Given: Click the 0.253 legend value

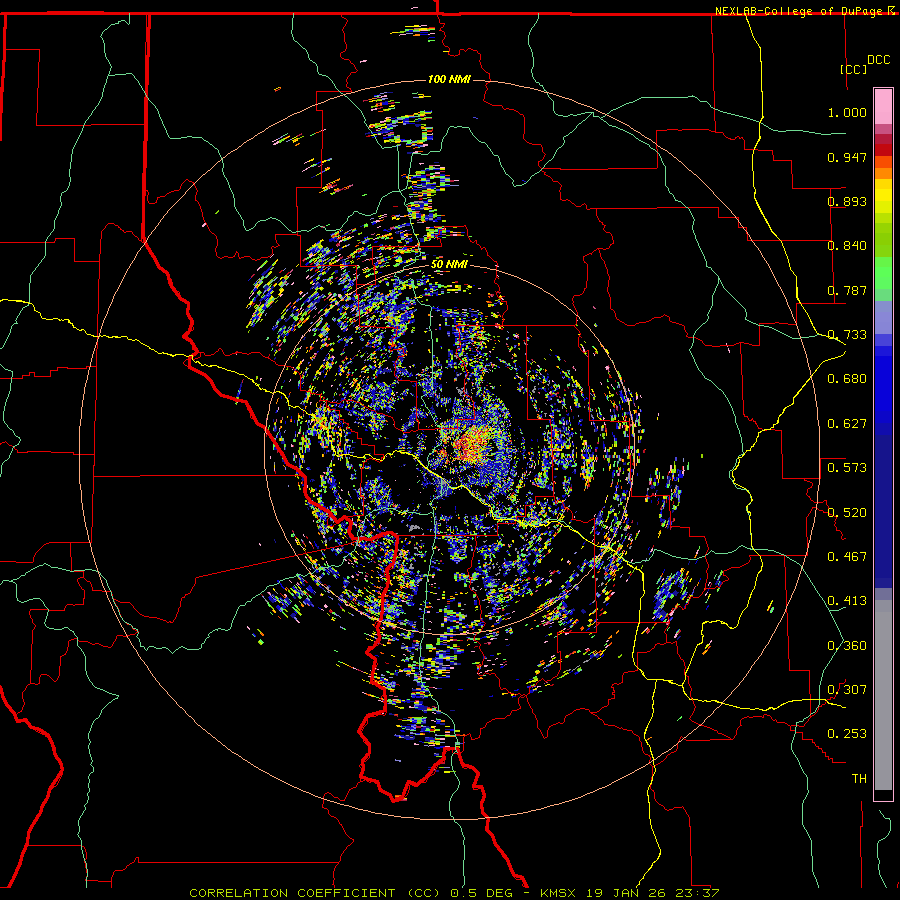Looking at the screenshot, I should click(847, 734).
